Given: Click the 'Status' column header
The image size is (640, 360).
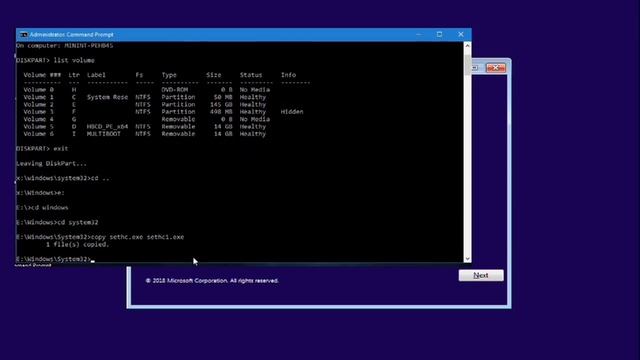Looking at the screenshot, I should [251, 75].
